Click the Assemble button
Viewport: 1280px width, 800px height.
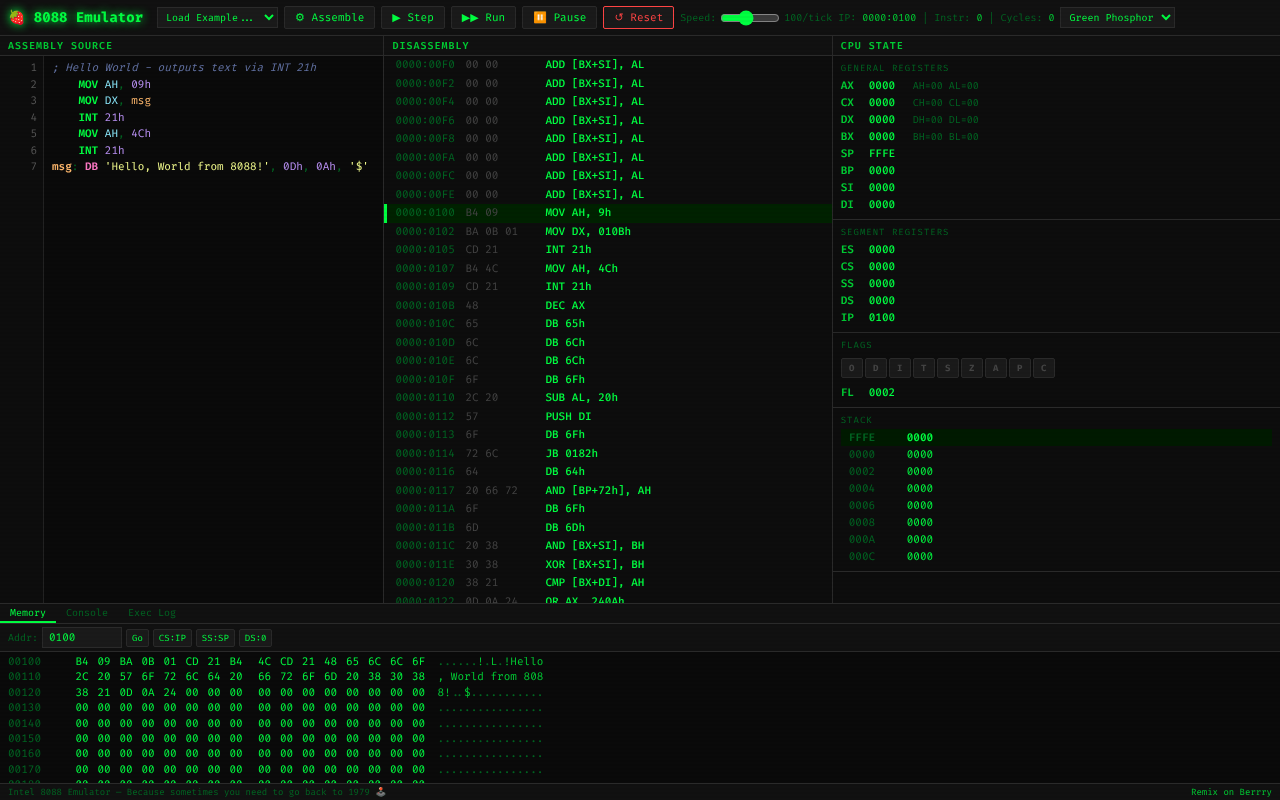(329, 17)
